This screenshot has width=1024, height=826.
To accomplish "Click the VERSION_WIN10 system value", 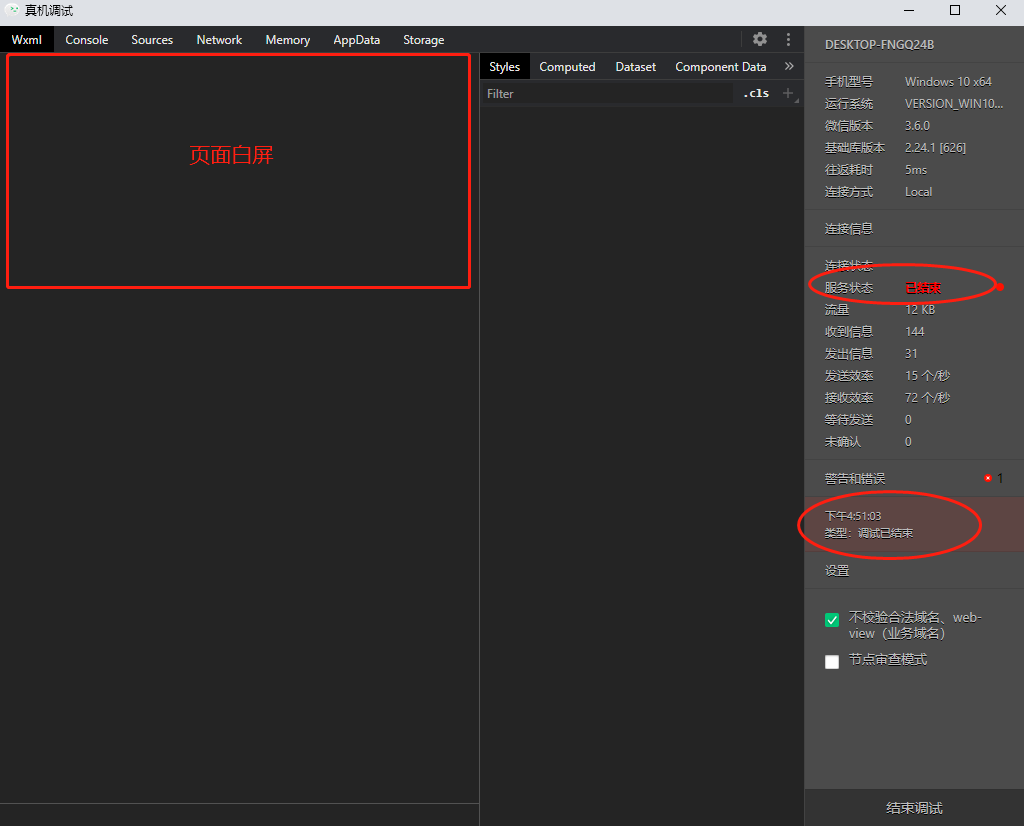I will [x=954, y=104].
